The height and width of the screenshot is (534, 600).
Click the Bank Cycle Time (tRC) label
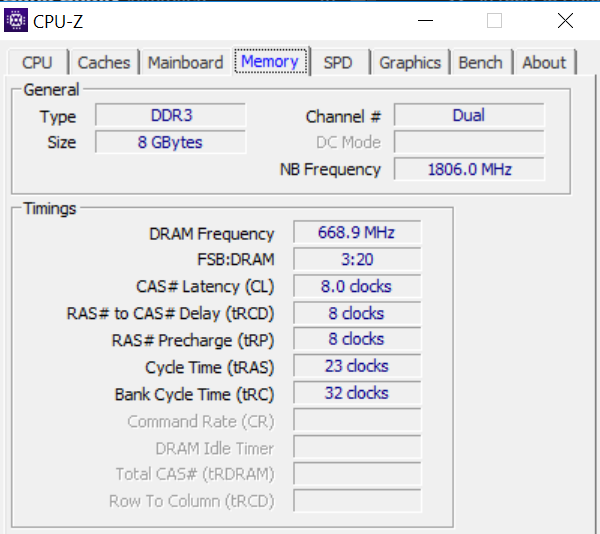point(194,395)
